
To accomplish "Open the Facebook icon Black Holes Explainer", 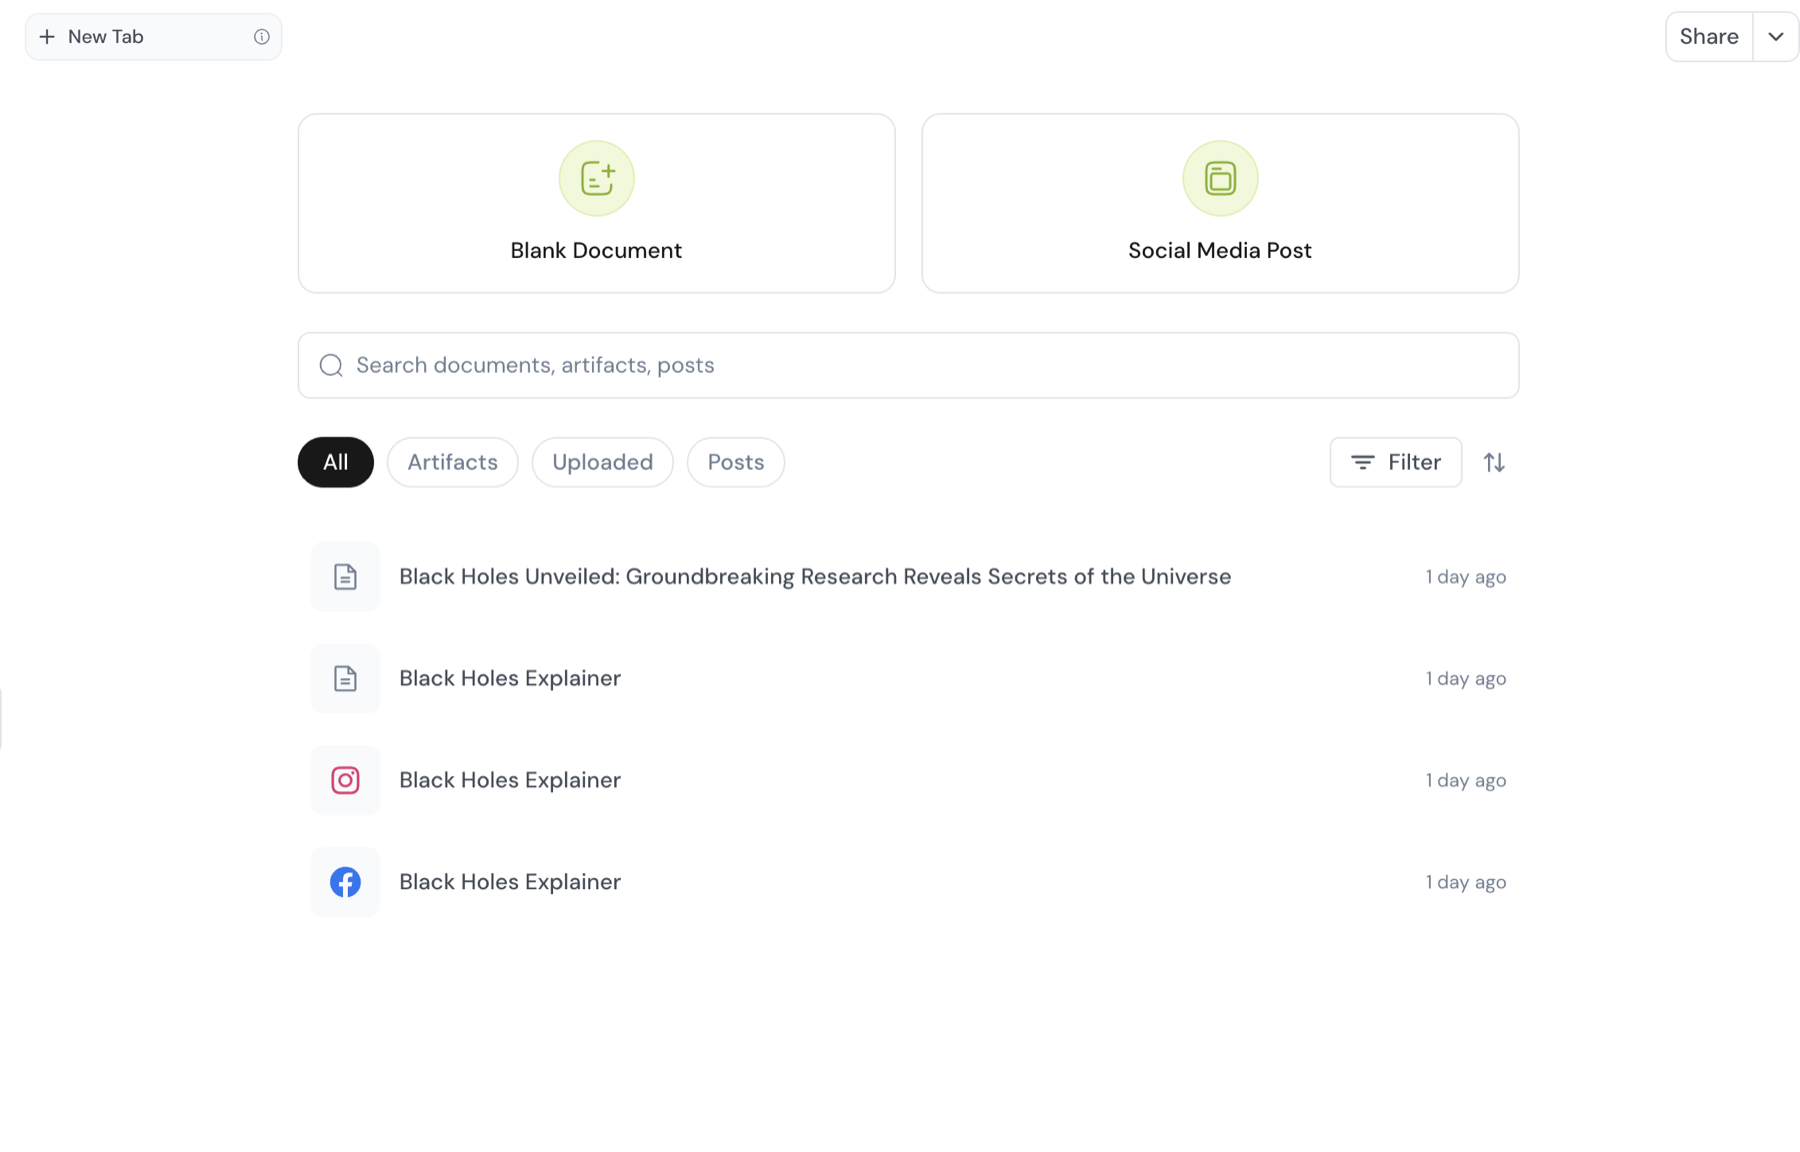I will coord(345,882).
